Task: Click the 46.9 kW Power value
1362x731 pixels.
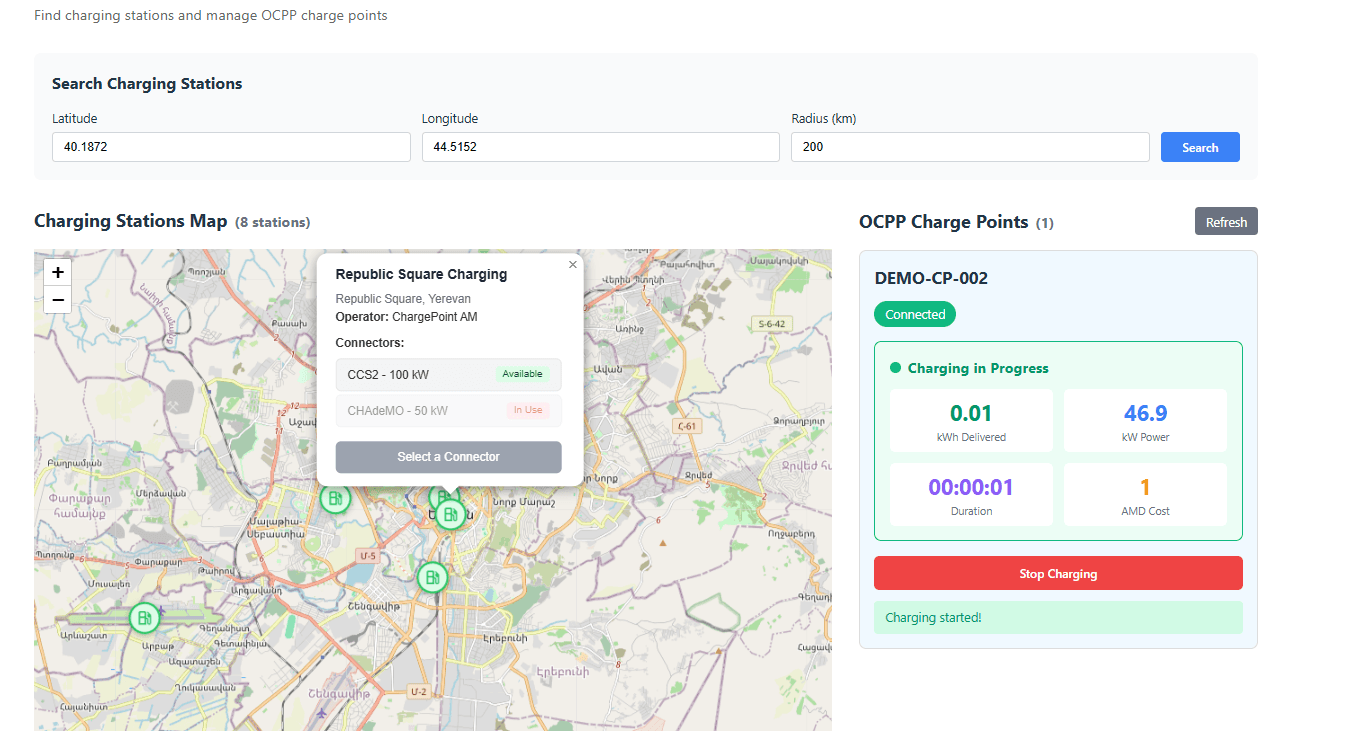Action: point(1145,413)
